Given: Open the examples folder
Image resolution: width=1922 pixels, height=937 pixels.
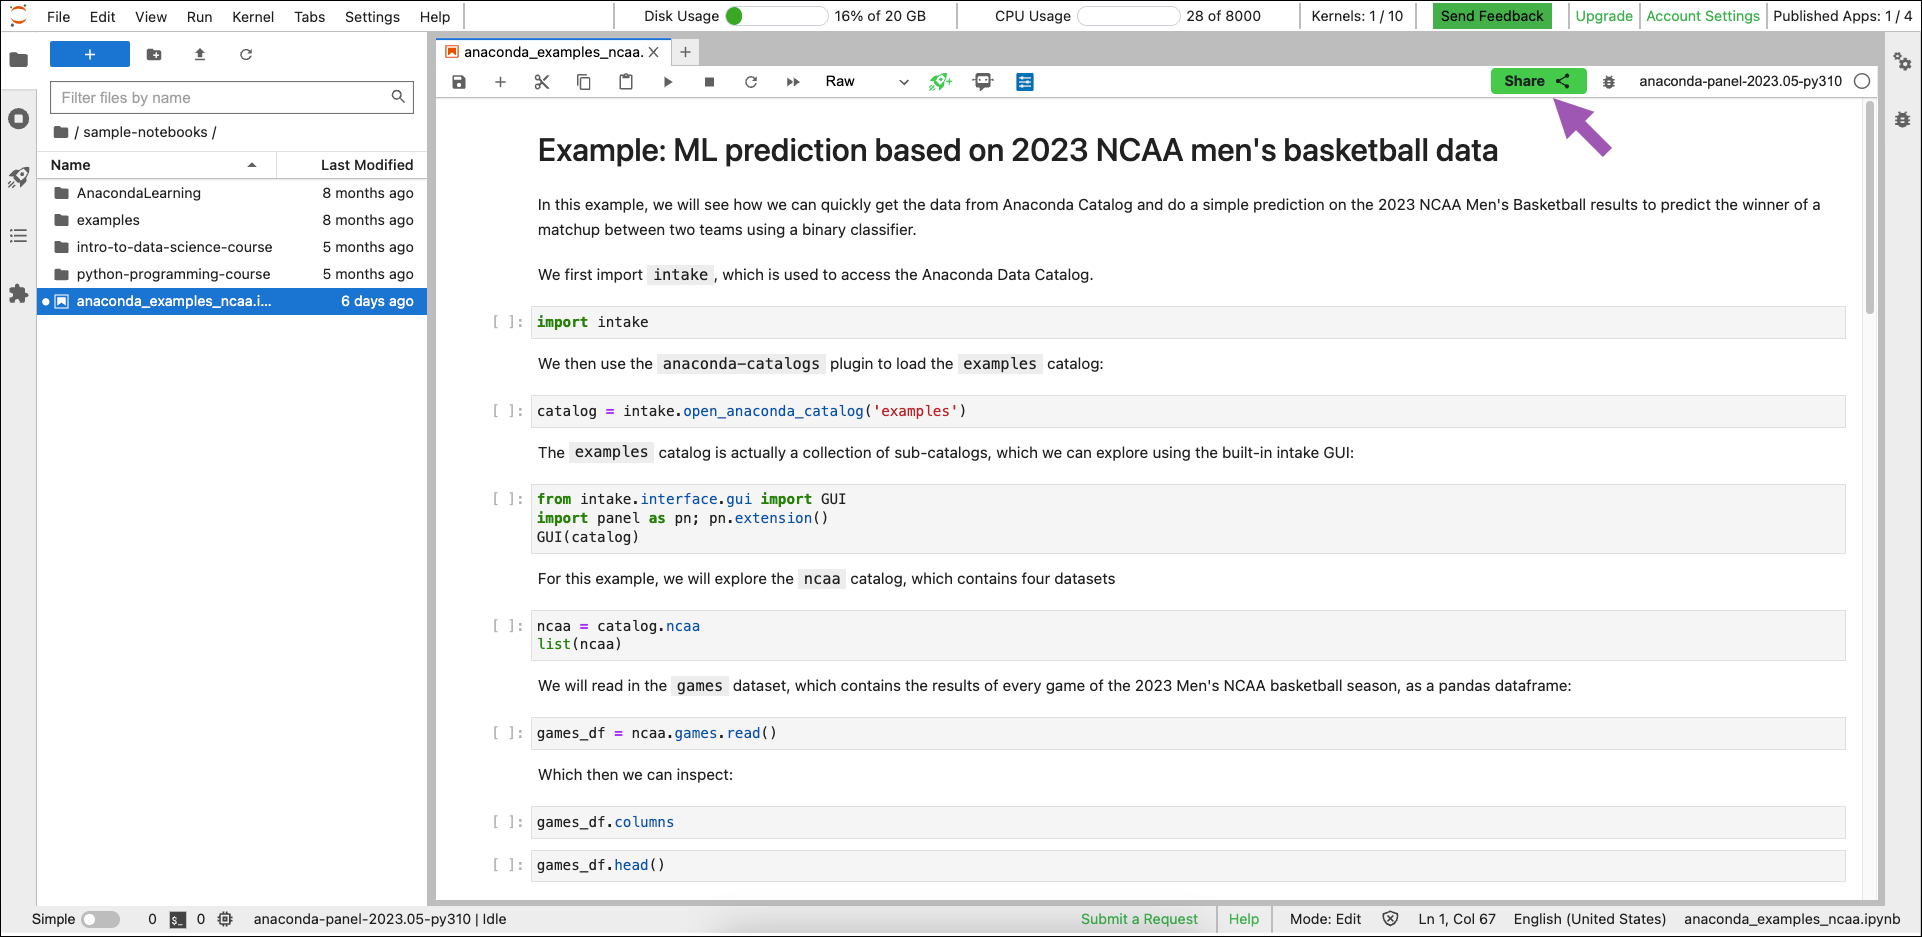Looking at the screenshot, I should 232,220.
